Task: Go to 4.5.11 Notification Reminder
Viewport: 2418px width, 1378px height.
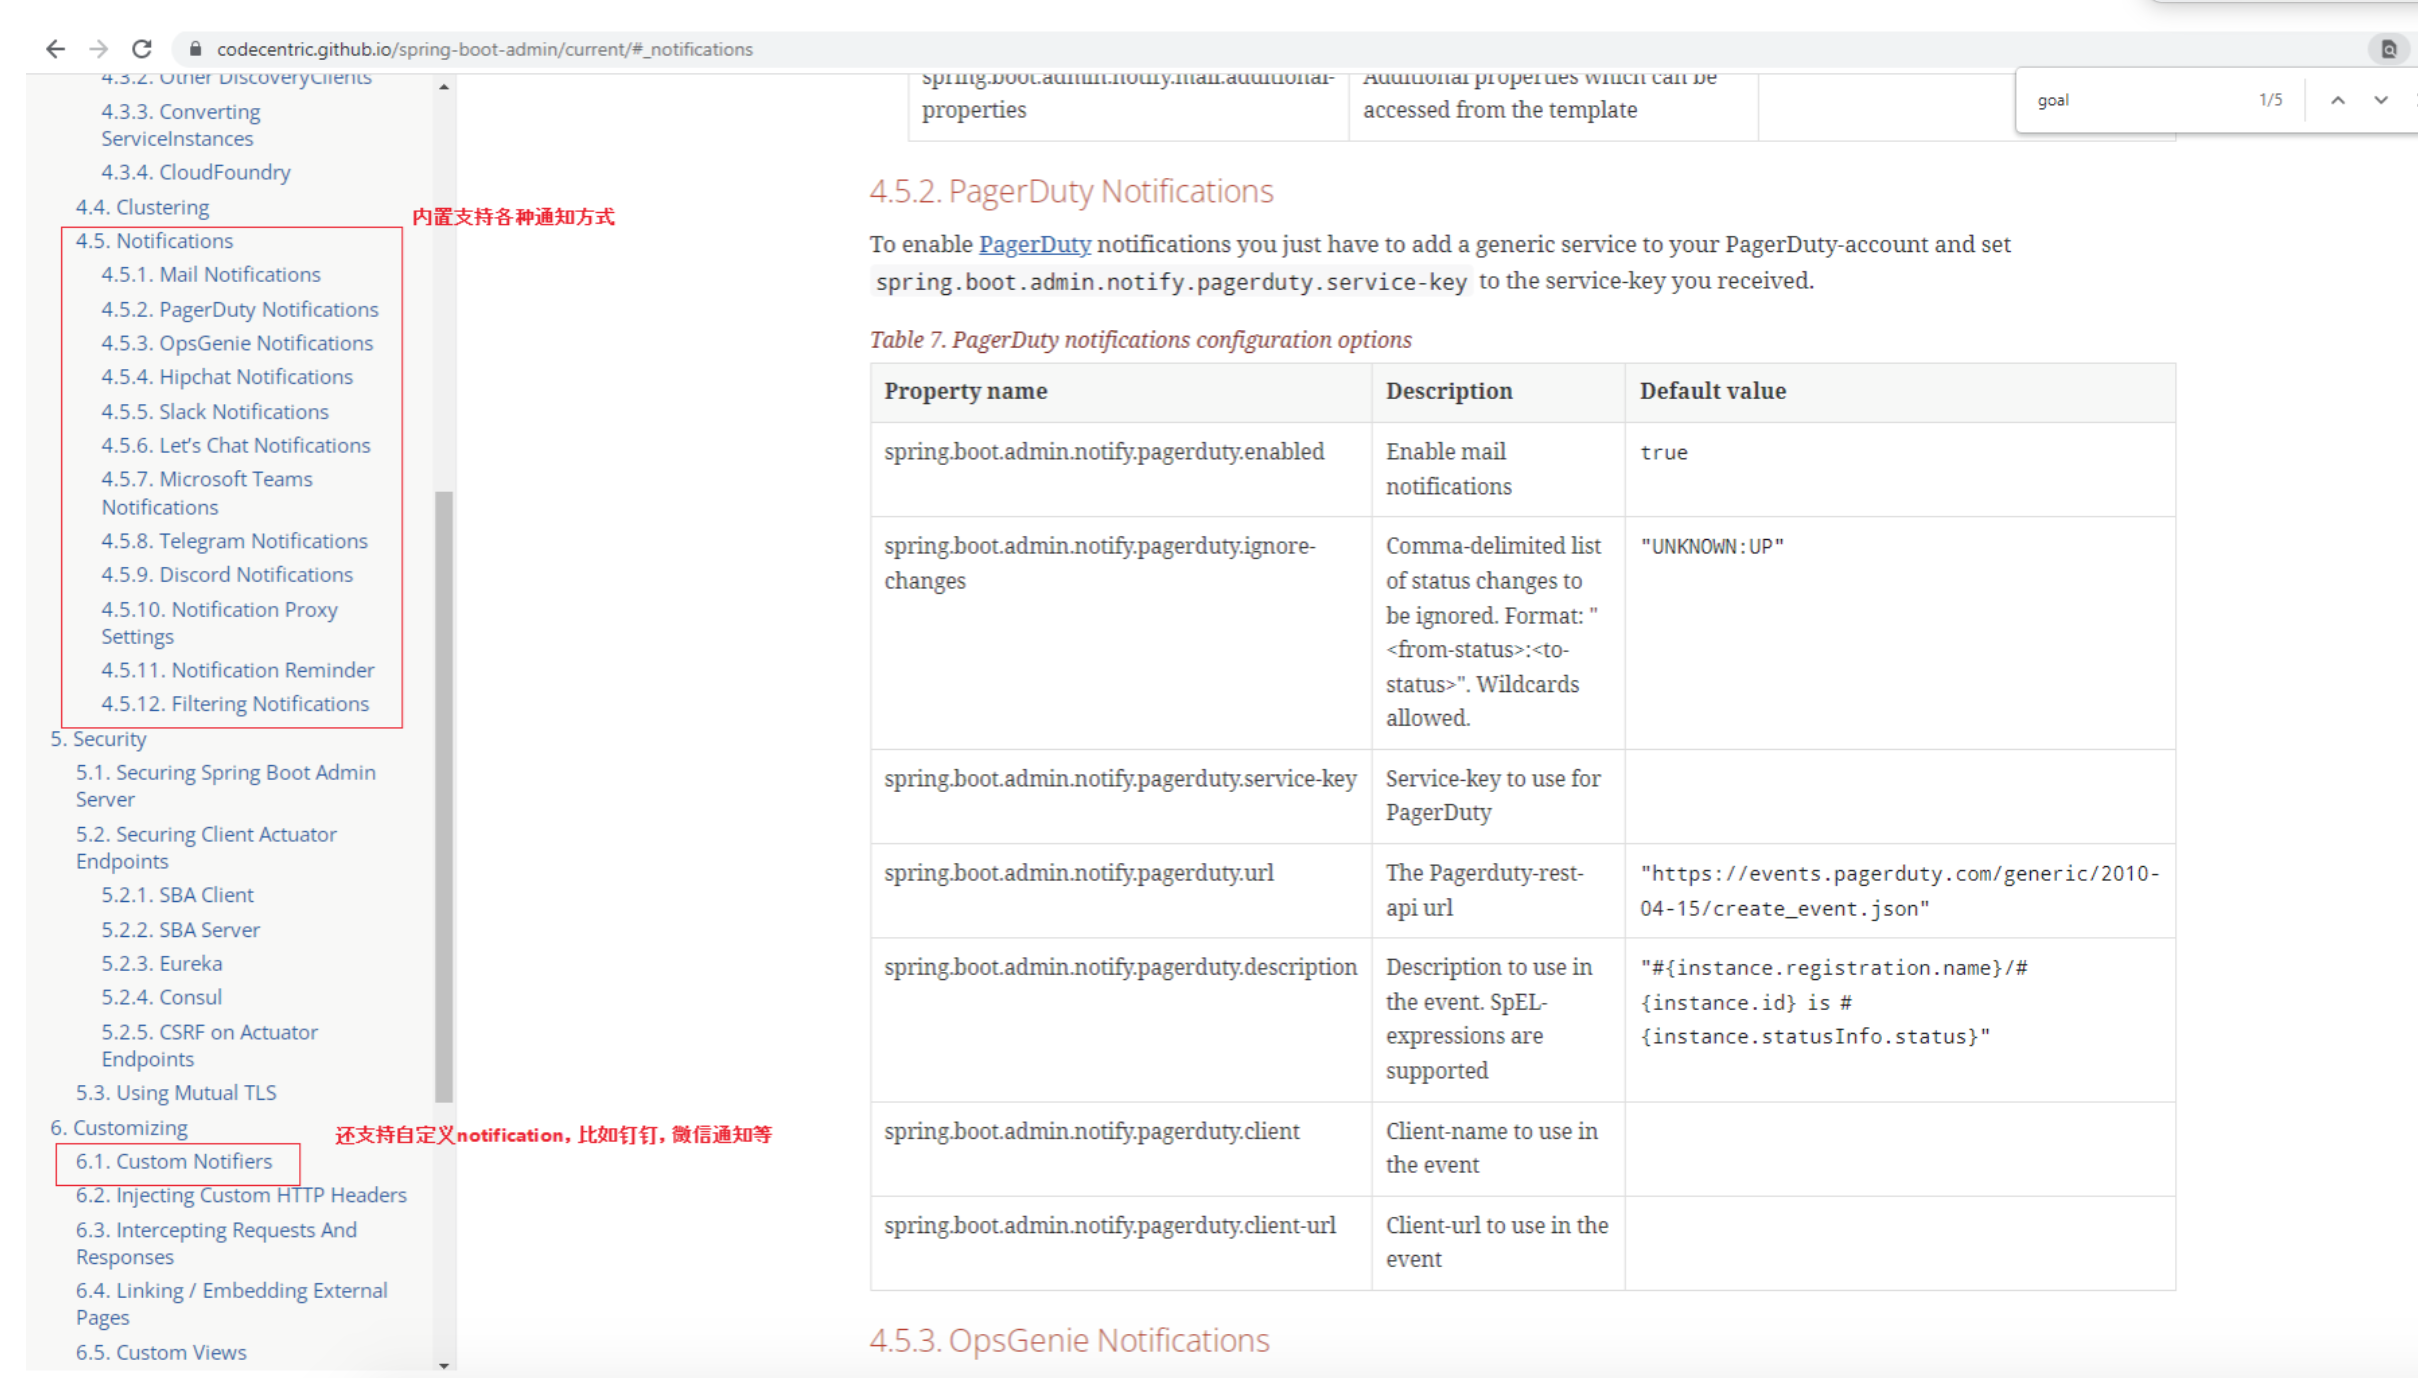Action: tap(238, 670)
